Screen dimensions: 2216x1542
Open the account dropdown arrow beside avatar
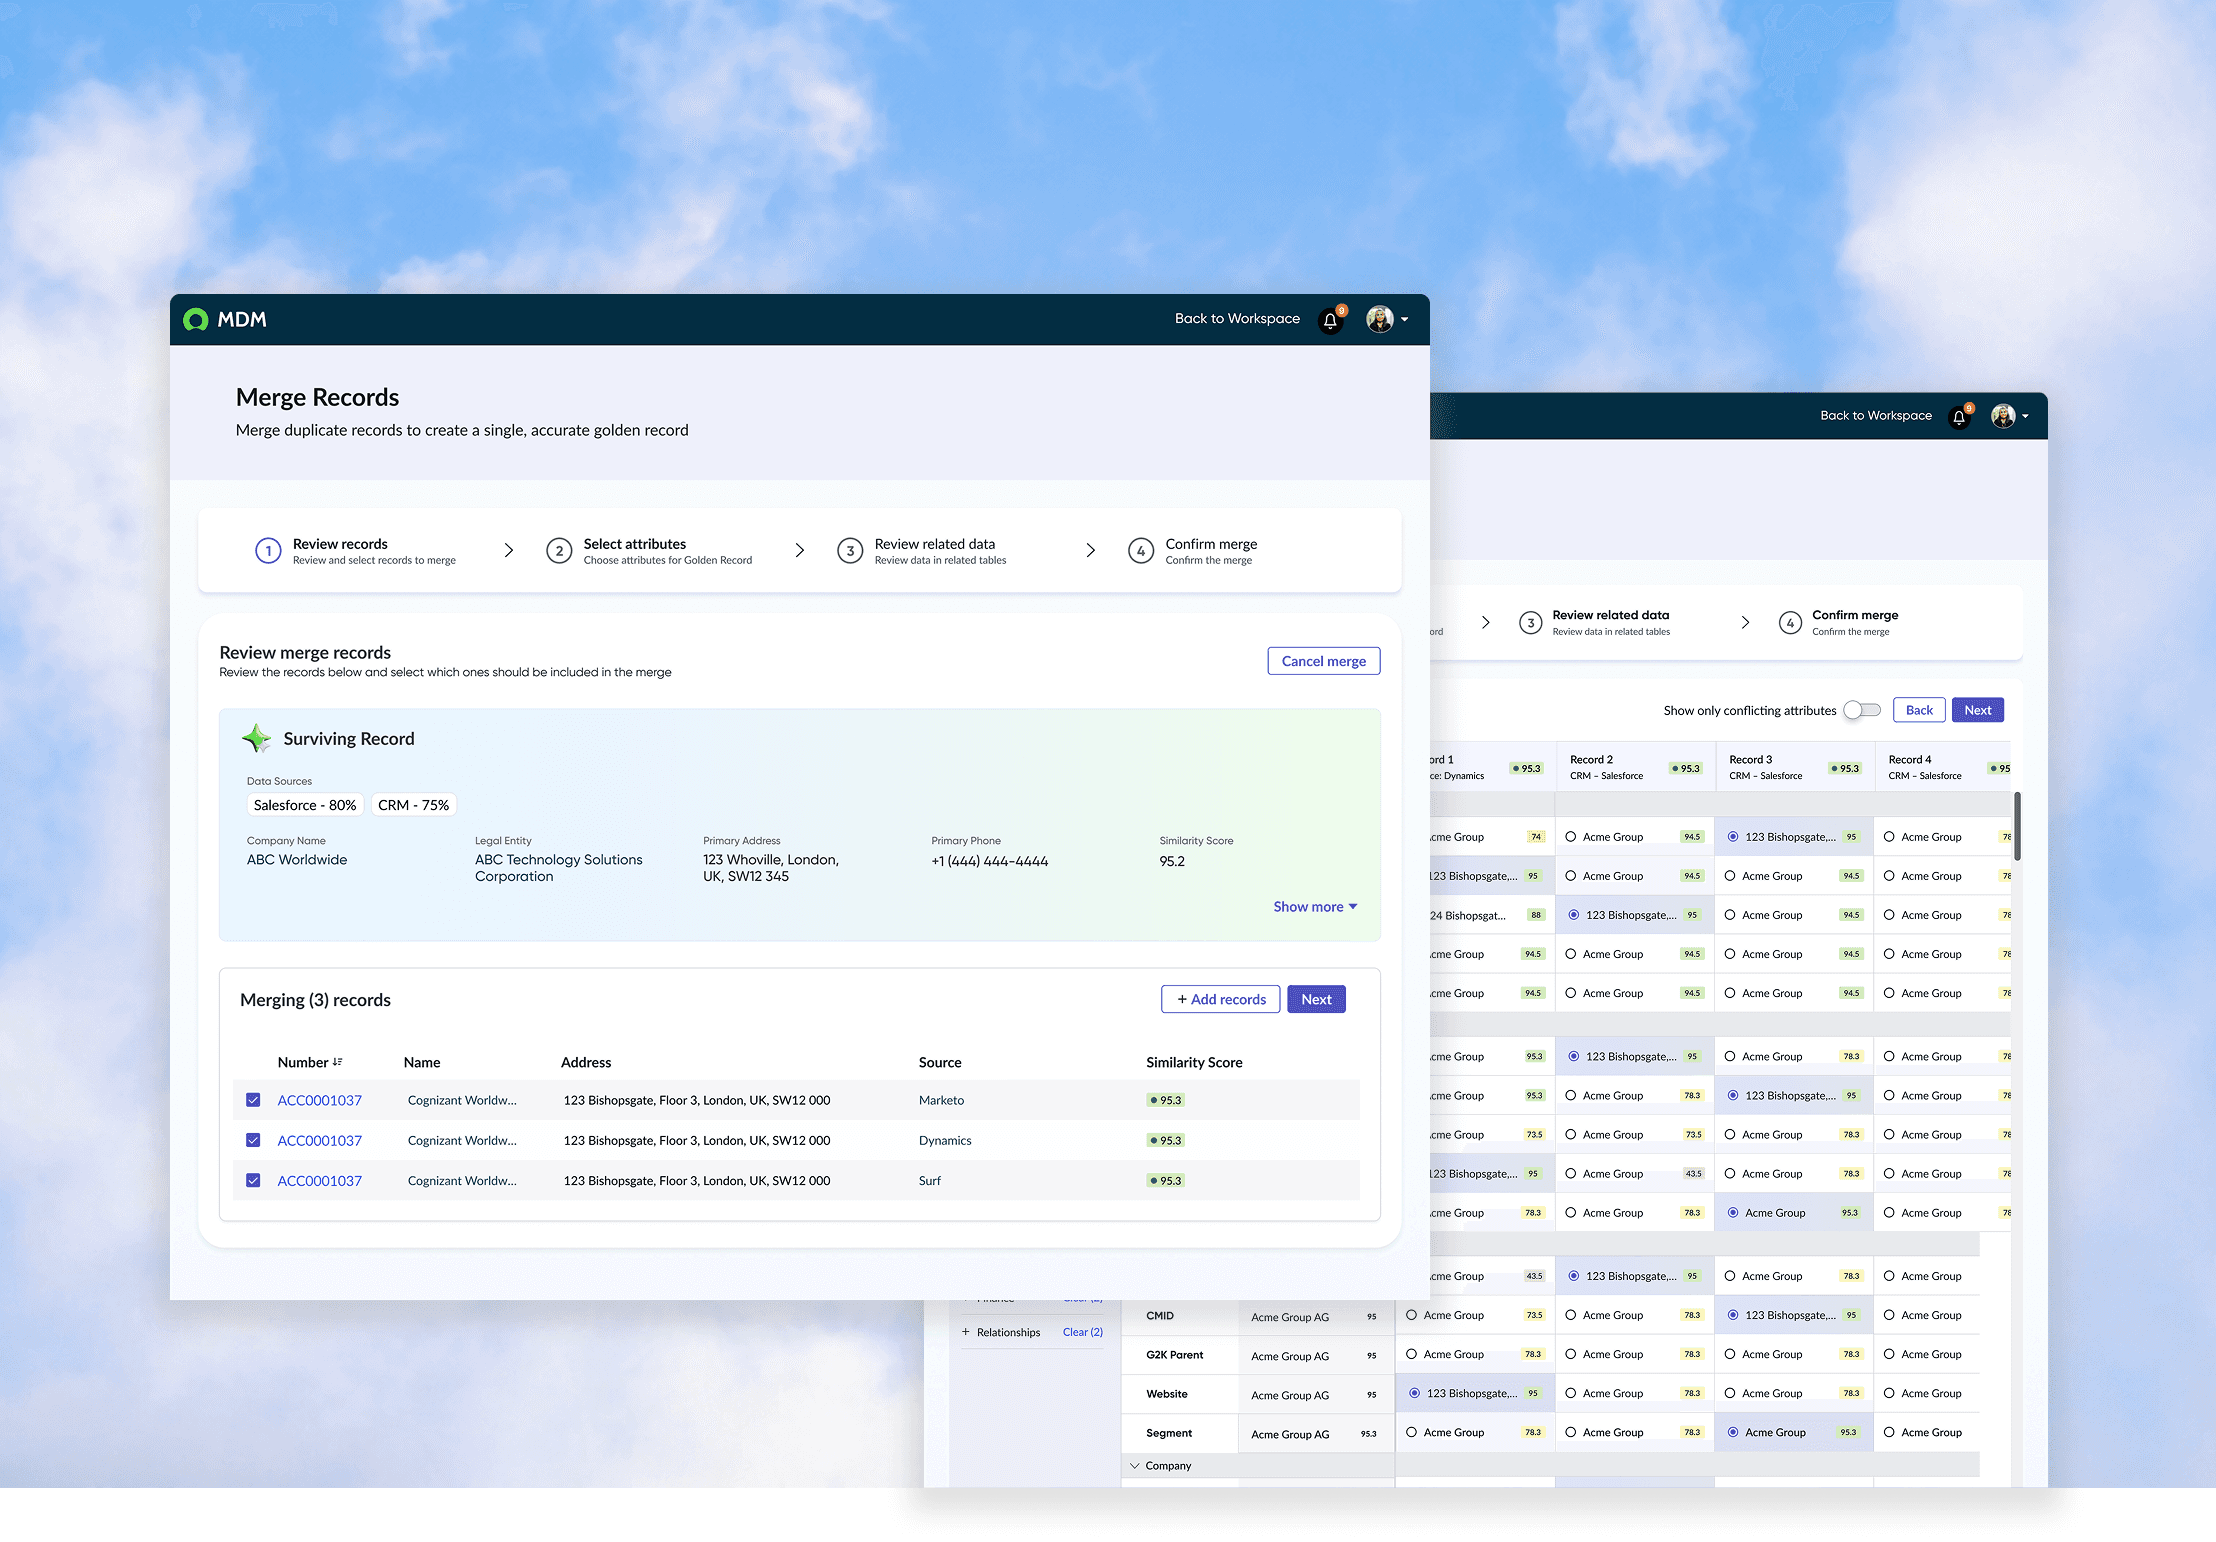(x=1405, y=320)
